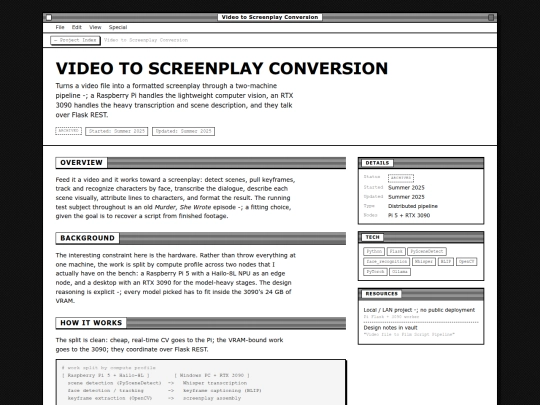The width and height of the screenshot is (540, 405).
Task: Click the Updated value 'Summer 2025' in Details
Action: [x=406, y=197]
